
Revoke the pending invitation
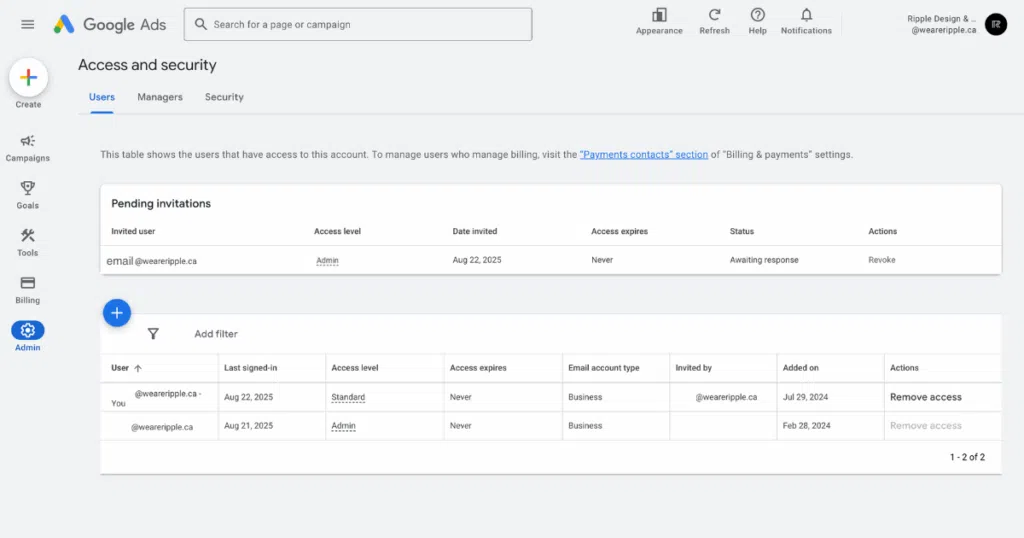[881, 260]
